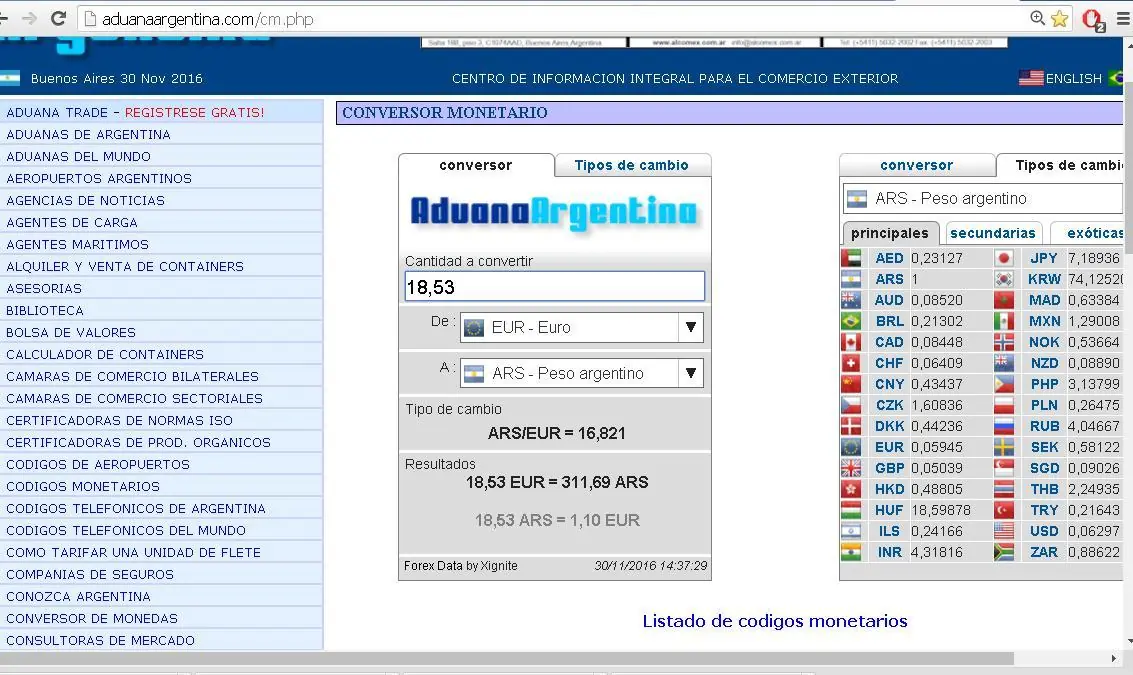This screenshot has width=1133, height=675.
Task: Open 'CODIGOS MONETARIOS' sidebar link
Action: coord(83,486)
